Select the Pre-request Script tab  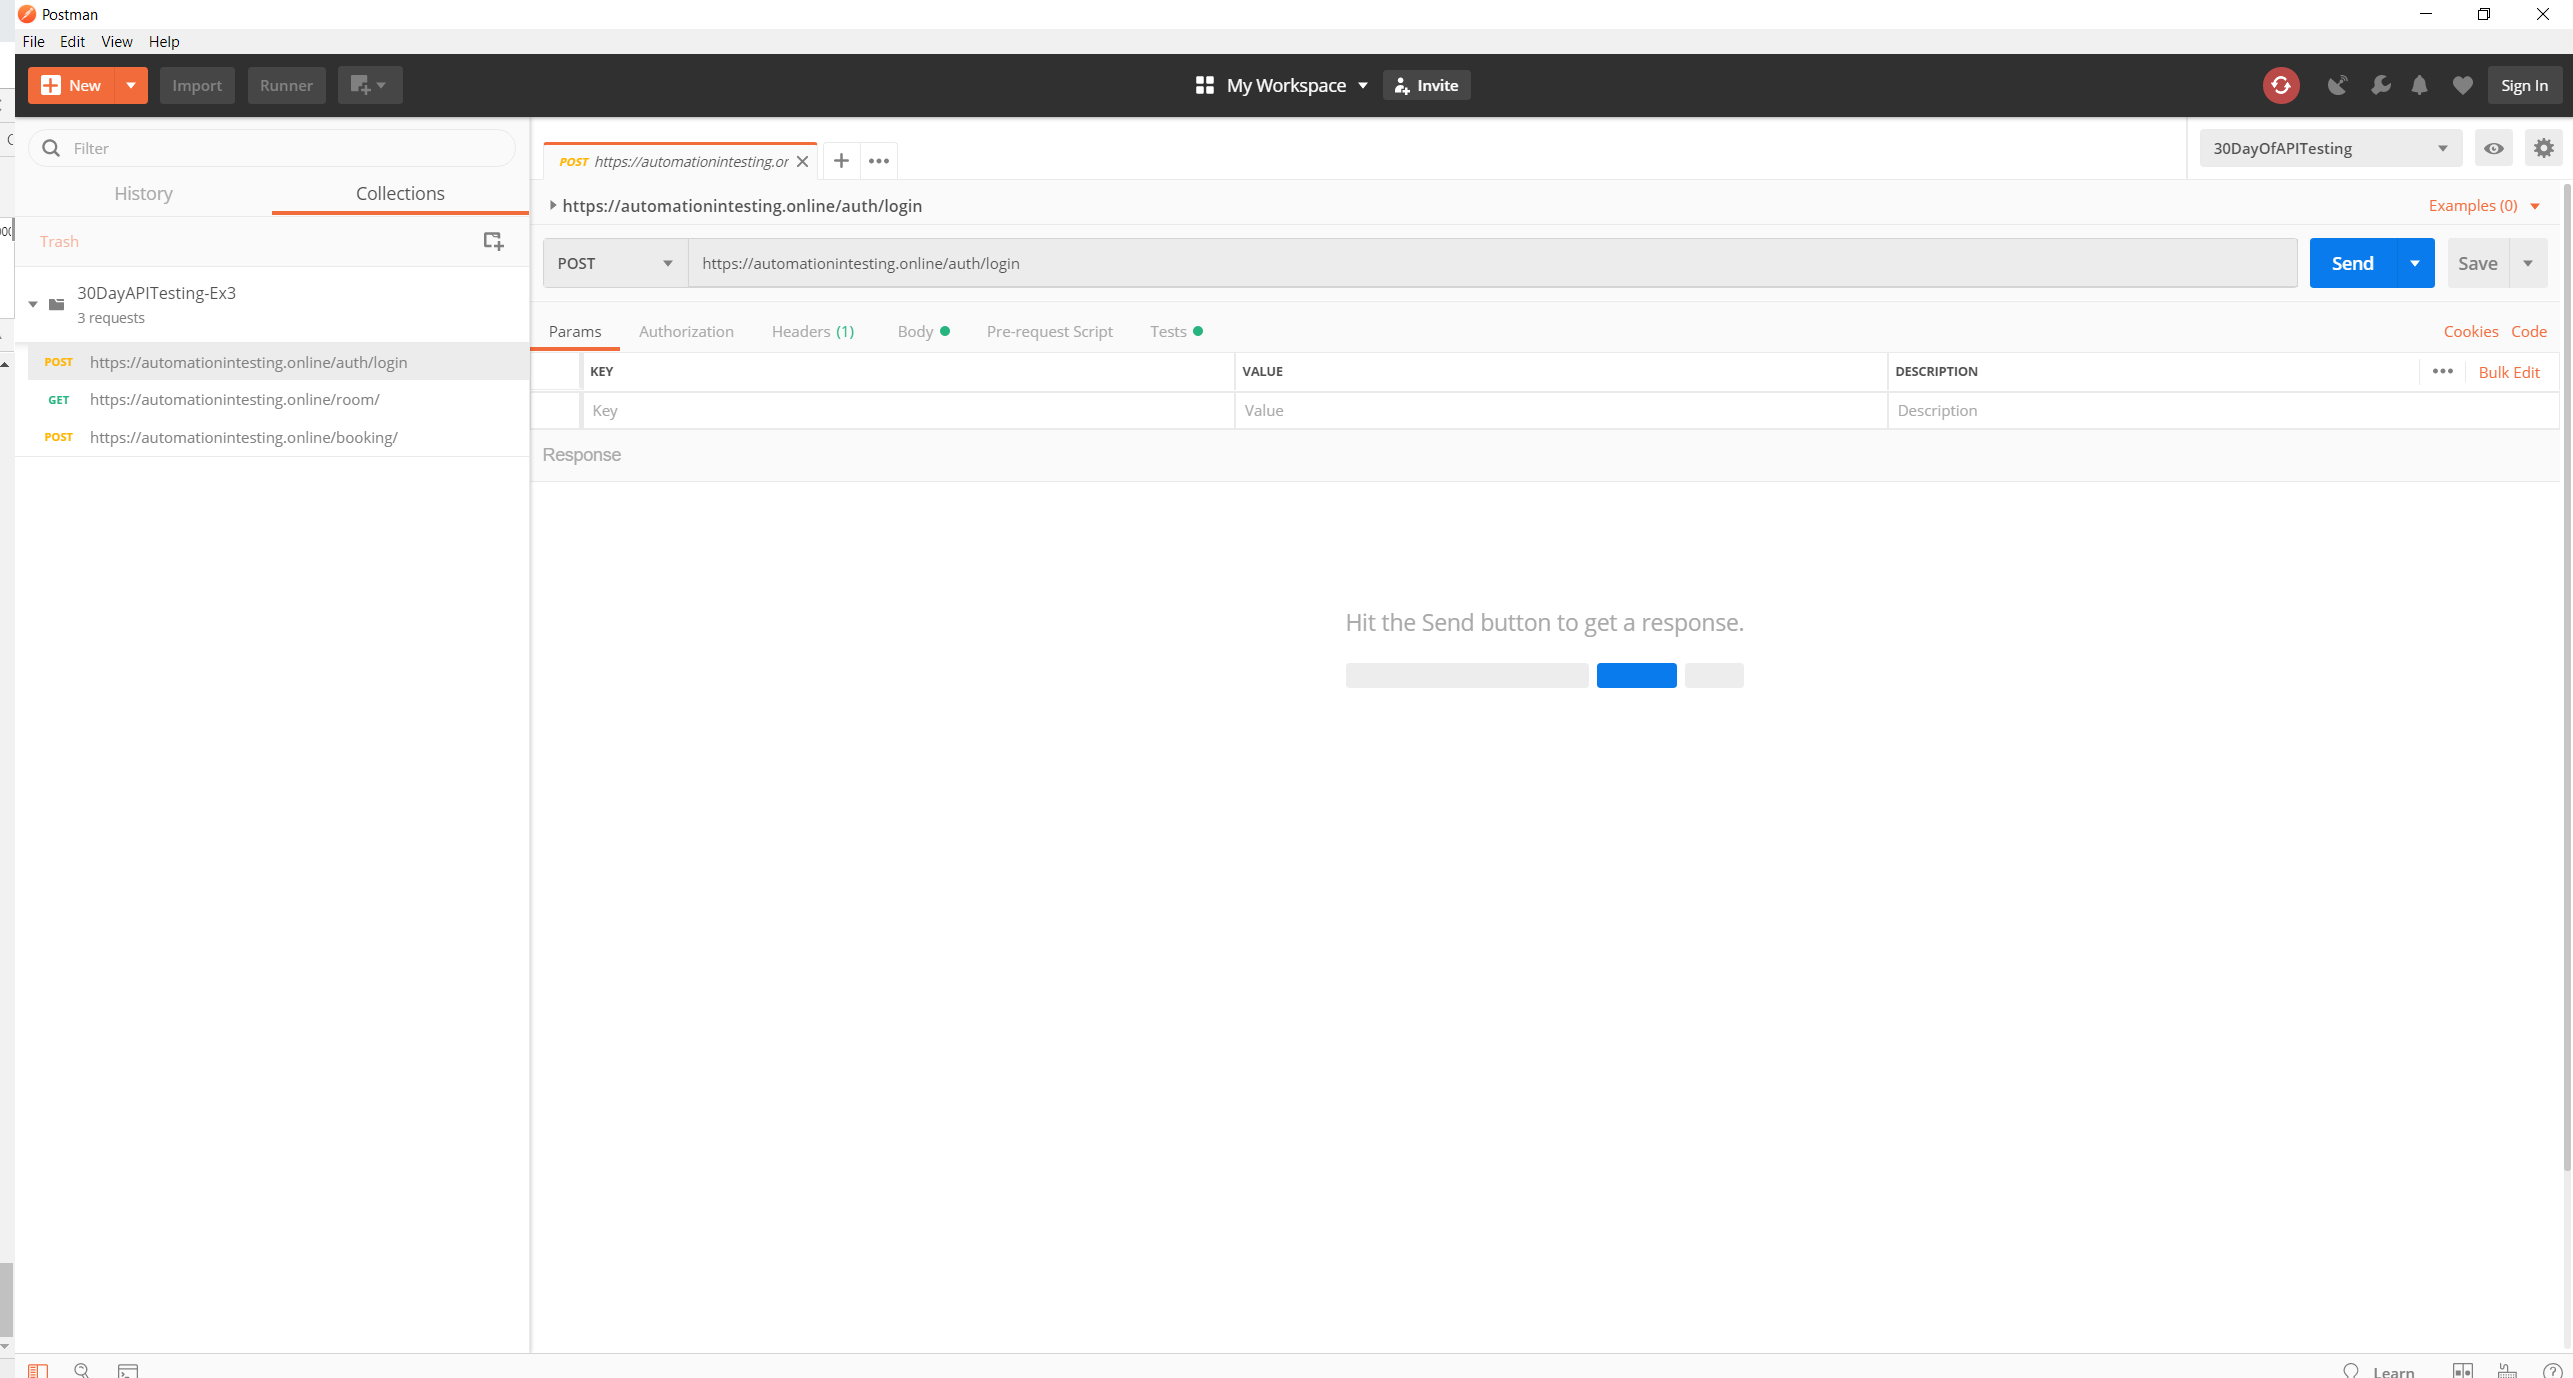[x=1049, y=331]
